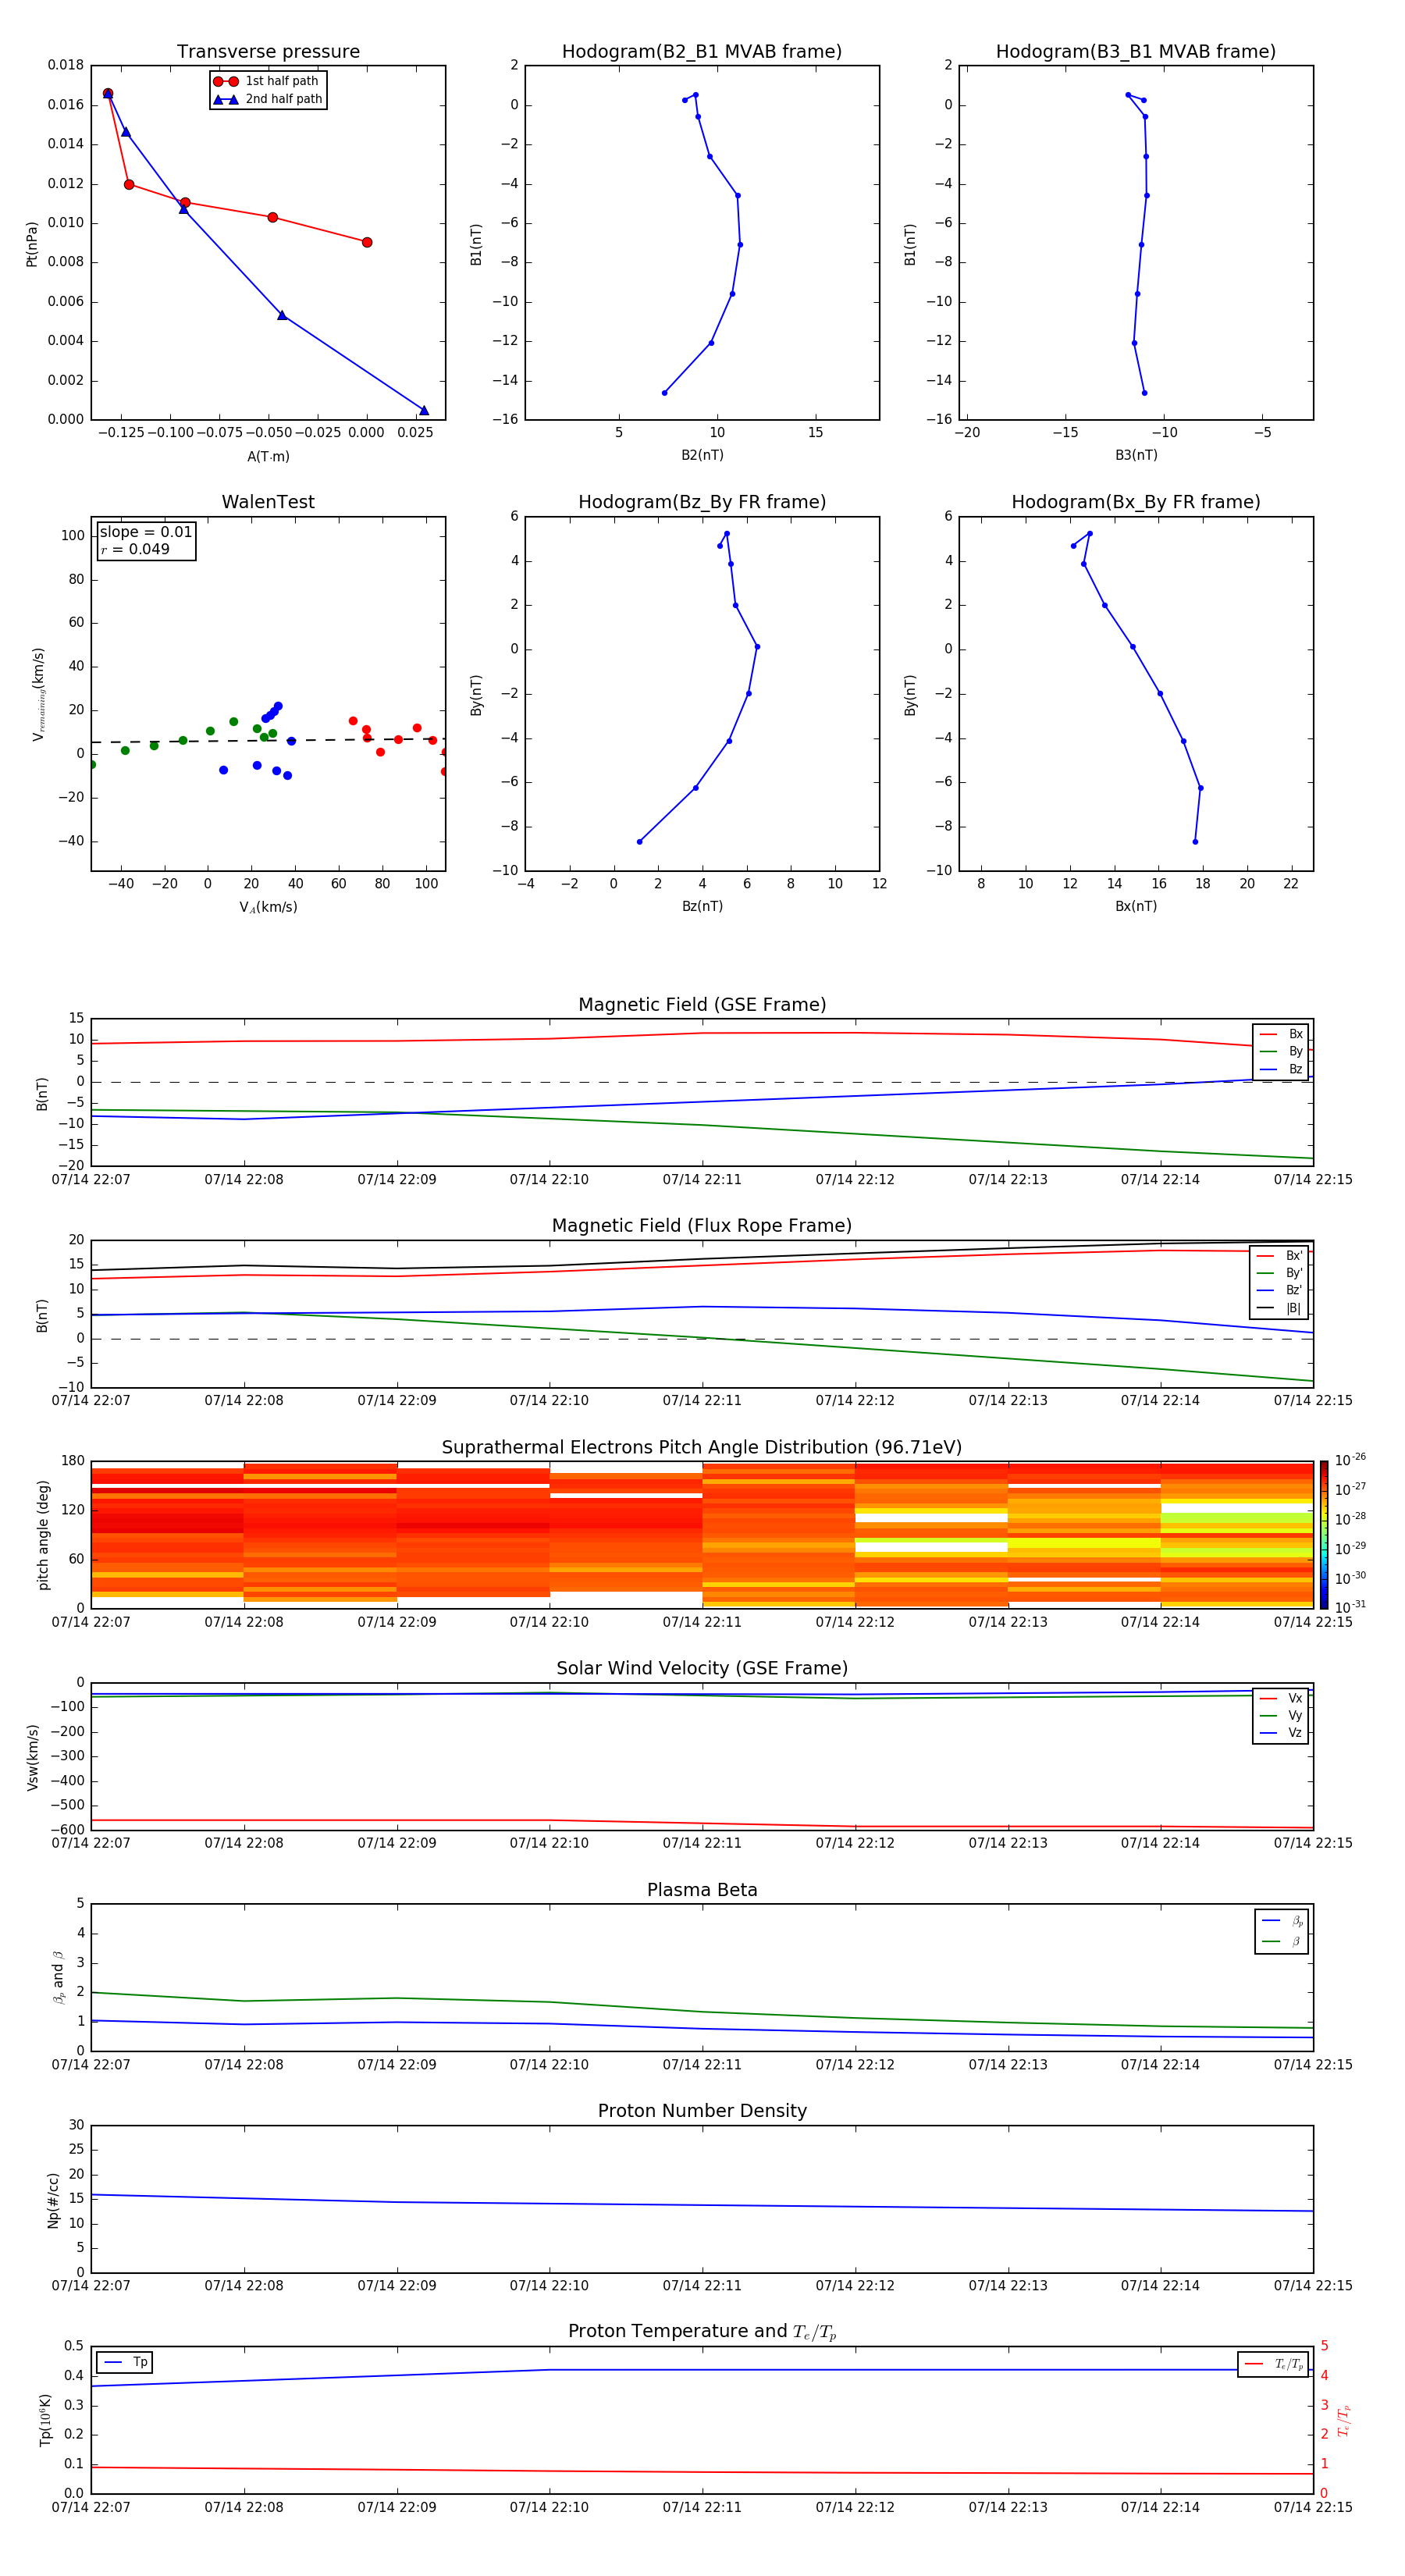Click 'Te/Tp' legend in temperature plot

[x=1289, y=2364]
